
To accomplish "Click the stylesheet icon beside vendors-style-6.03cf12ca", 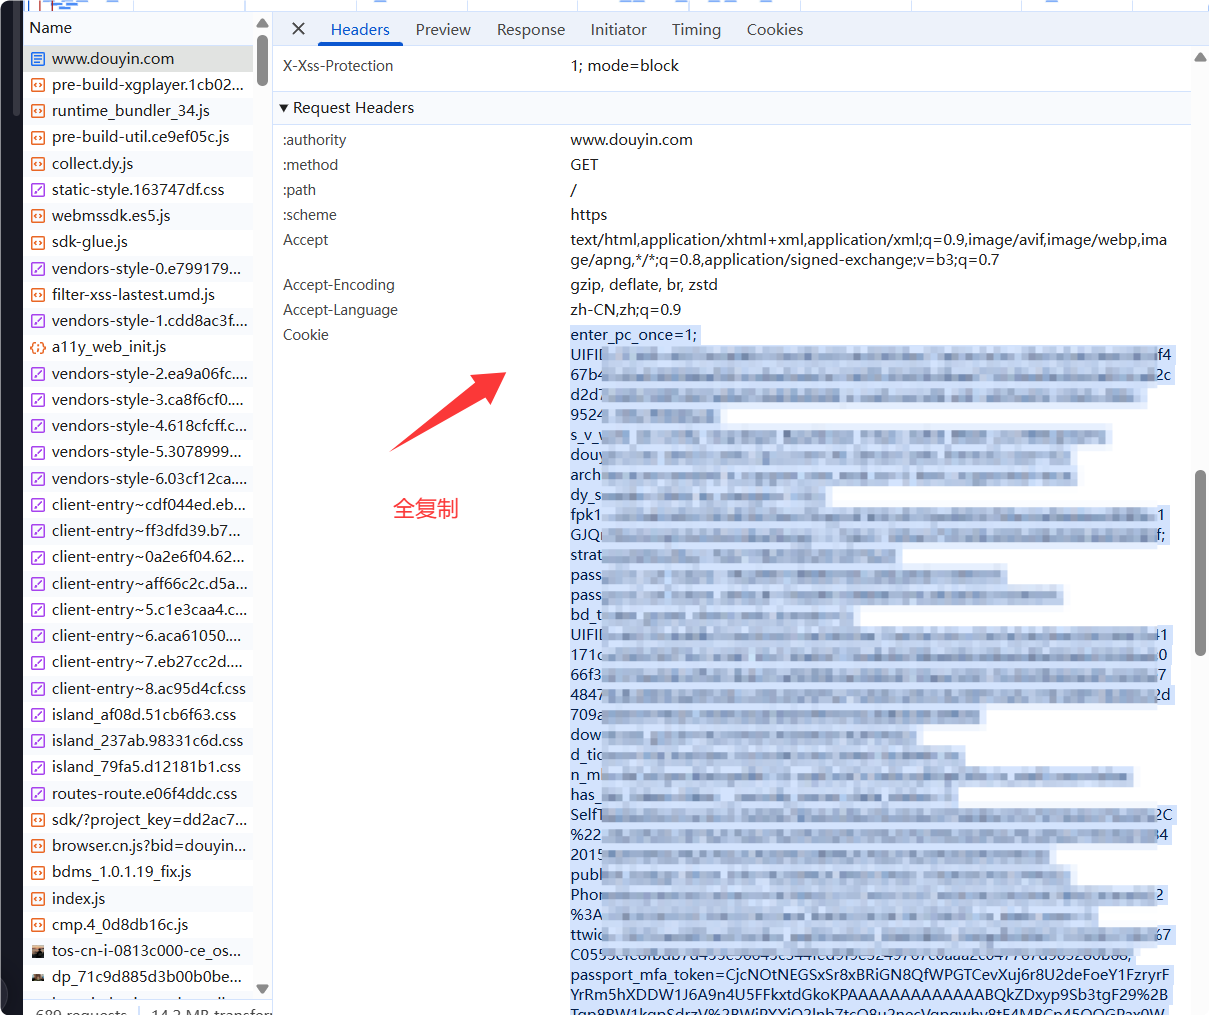I will [x=38, y=479].
